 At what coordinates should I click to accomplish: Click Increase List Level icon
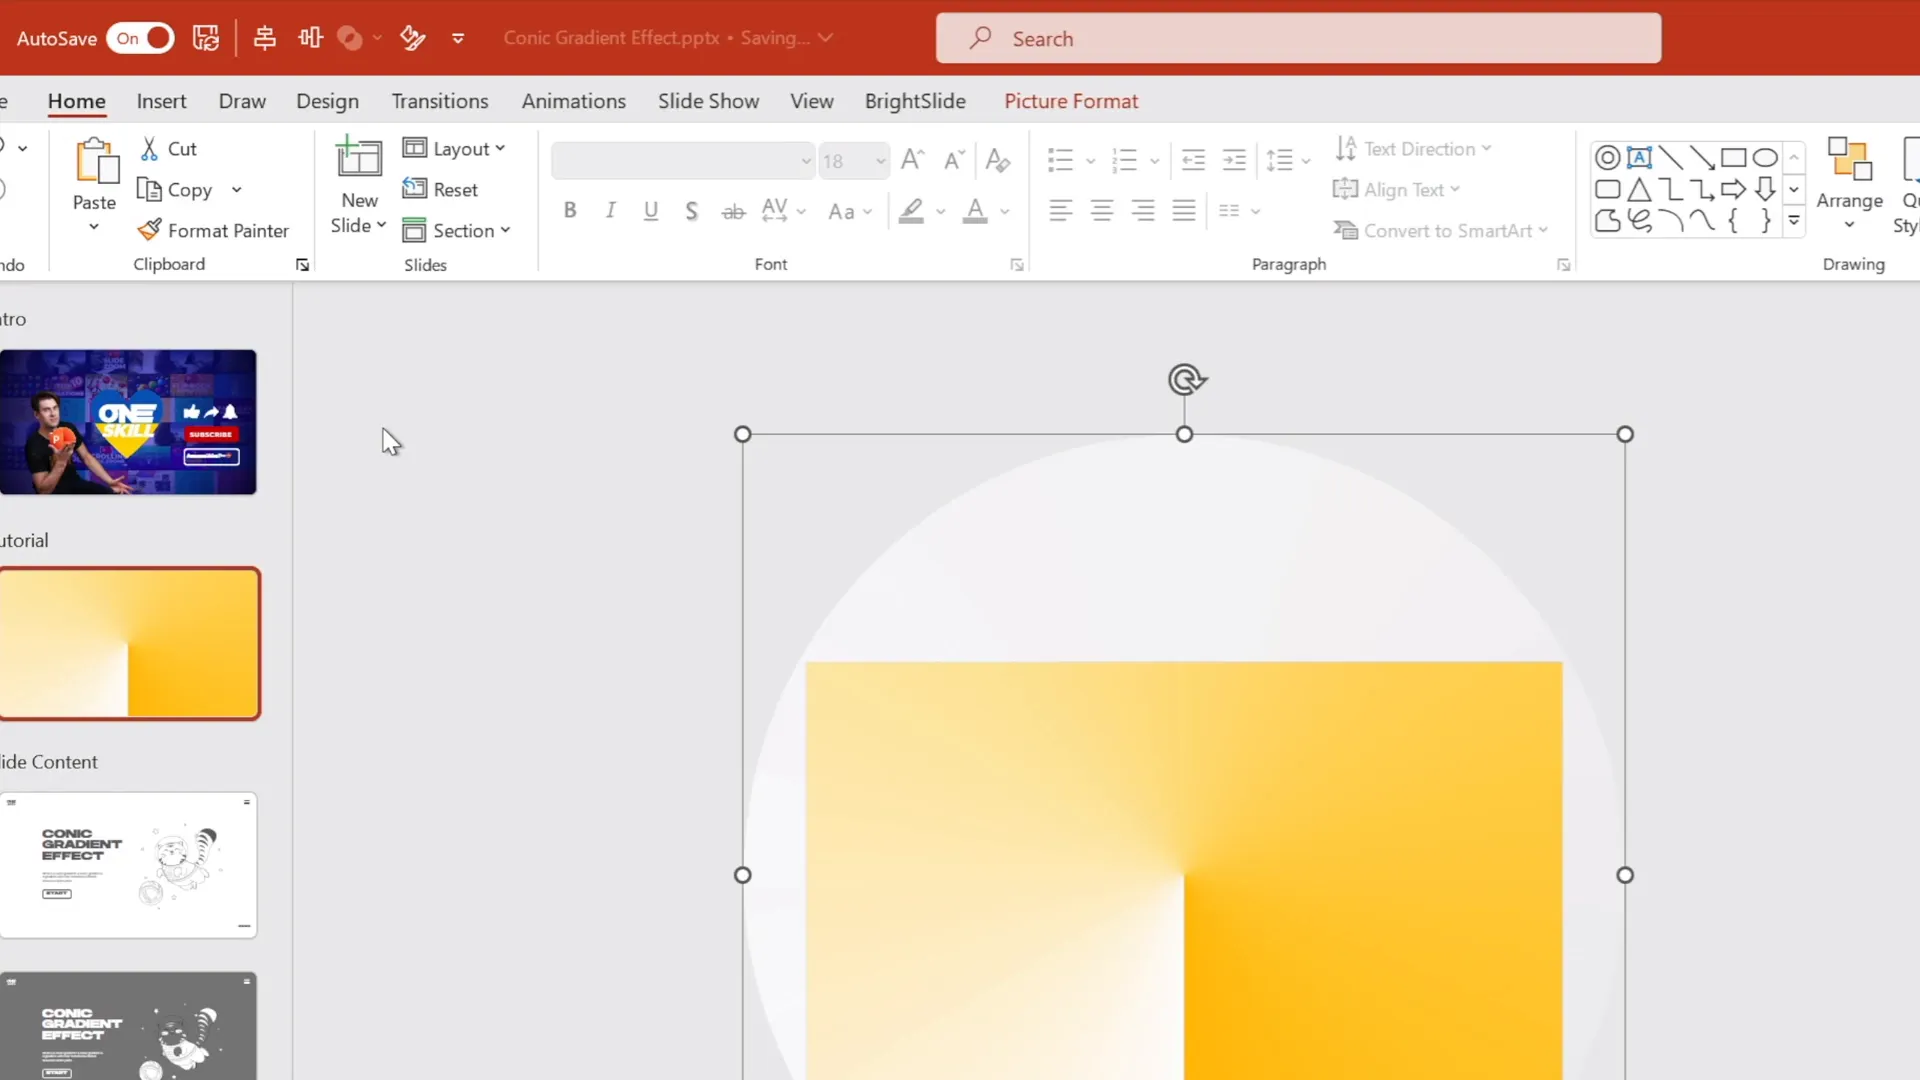1235,160
